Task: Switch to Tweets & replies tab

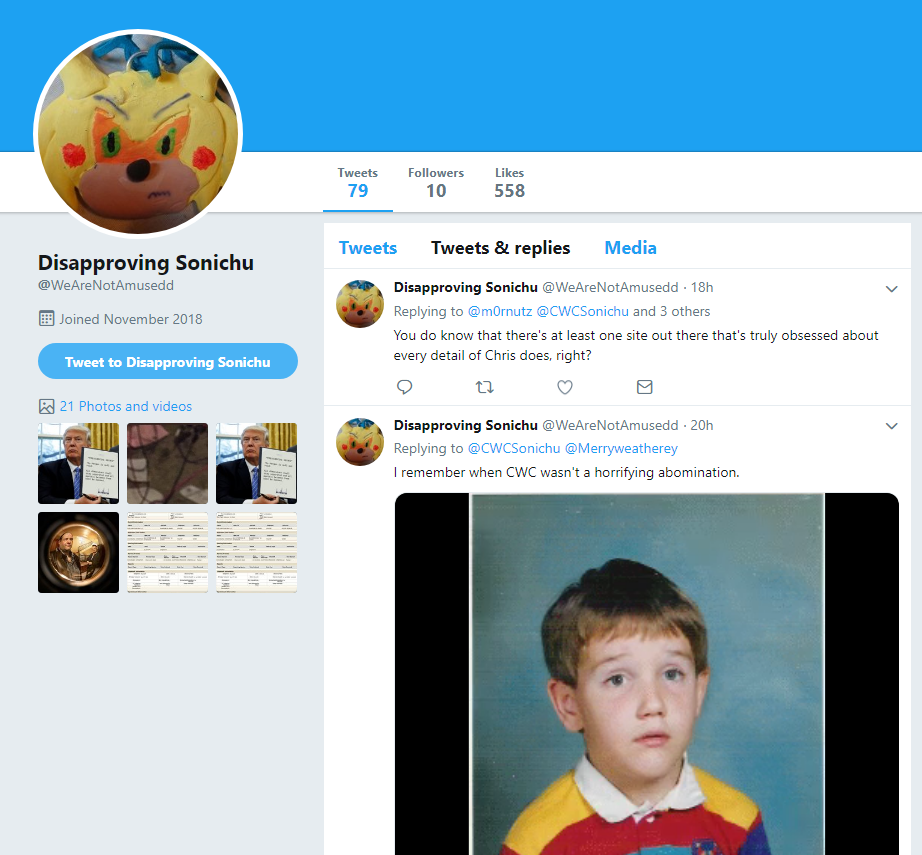Action: (500, 248)
